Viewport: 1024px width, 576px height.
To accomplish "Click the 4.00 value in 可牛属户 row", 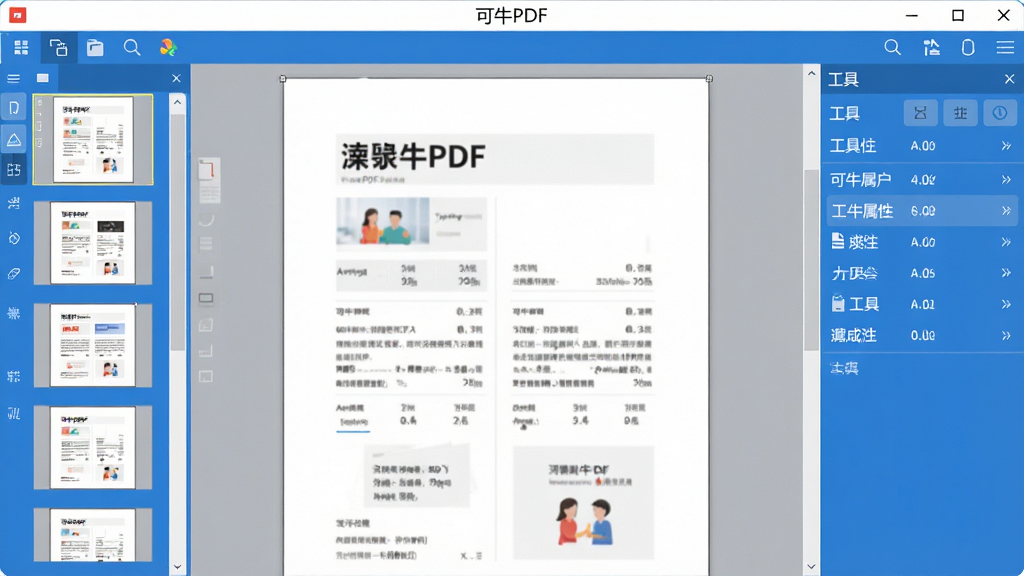I will [923, 180].
